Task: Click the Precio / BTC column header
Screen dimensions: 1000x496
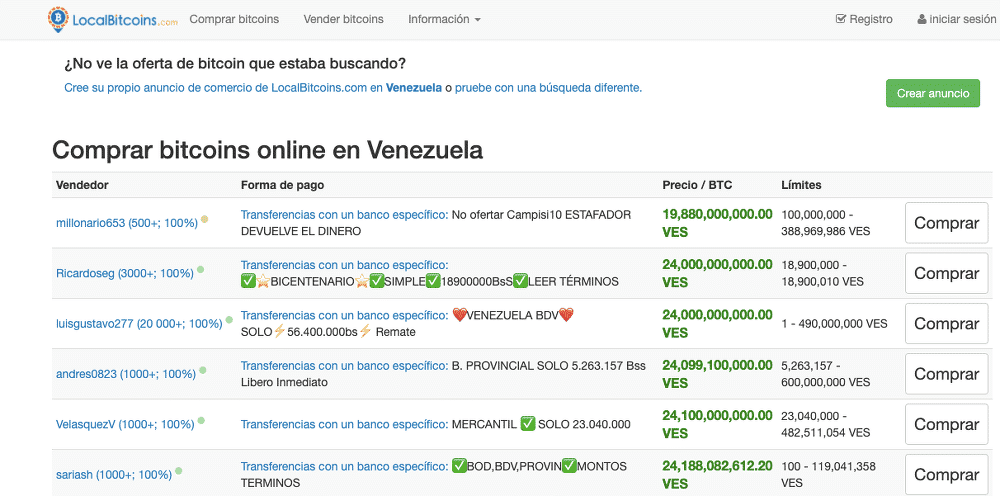Action: (x=697, y=186)
